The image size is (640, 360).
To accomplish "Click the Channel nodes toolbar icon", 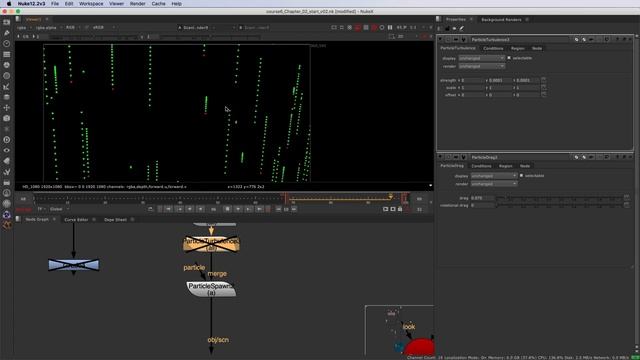I will pos(7,54).
